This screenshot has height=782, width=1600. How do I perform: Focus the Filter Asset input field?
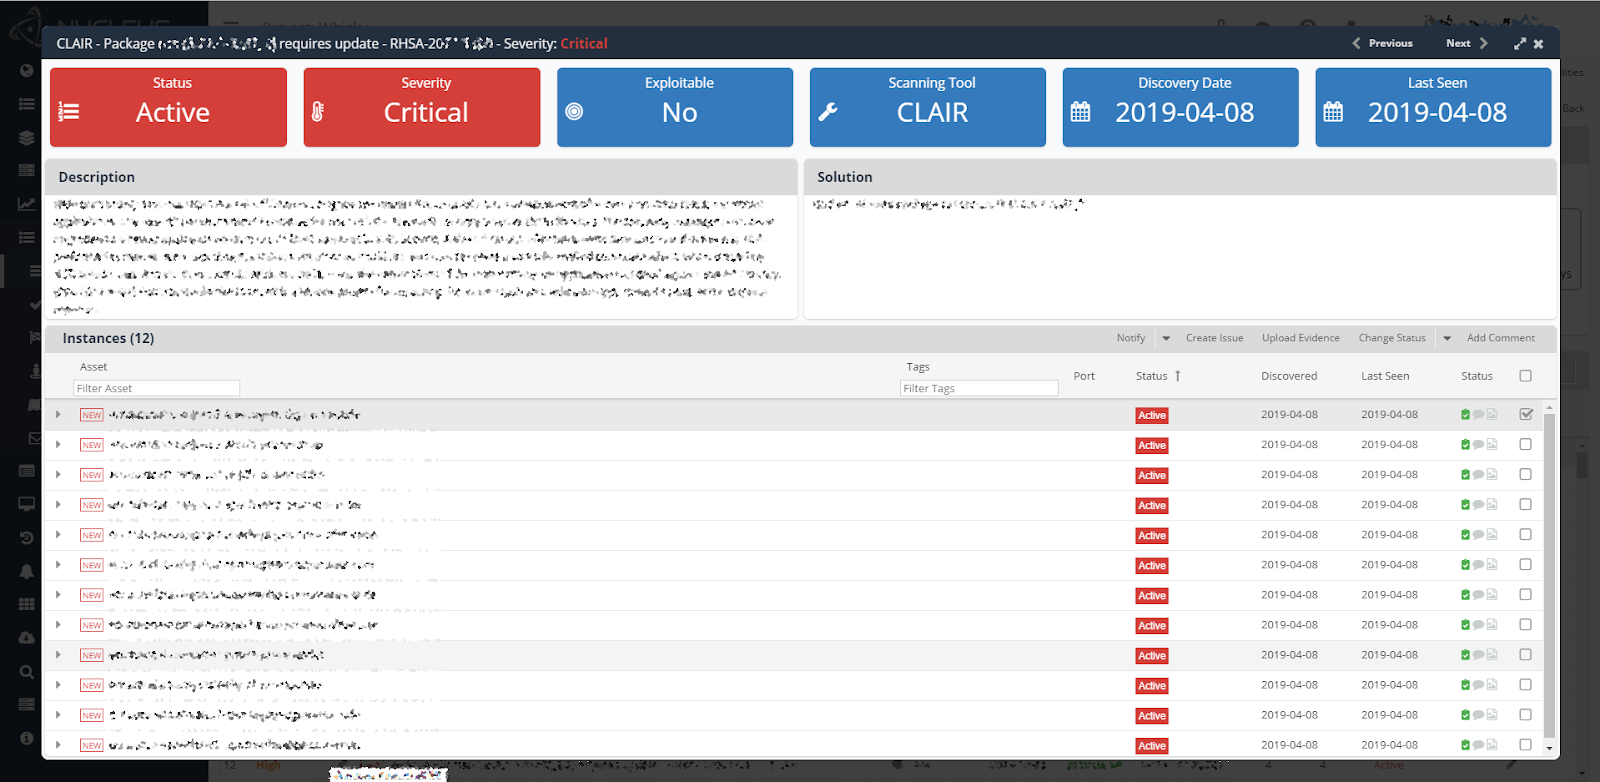(x=157, y=388)
